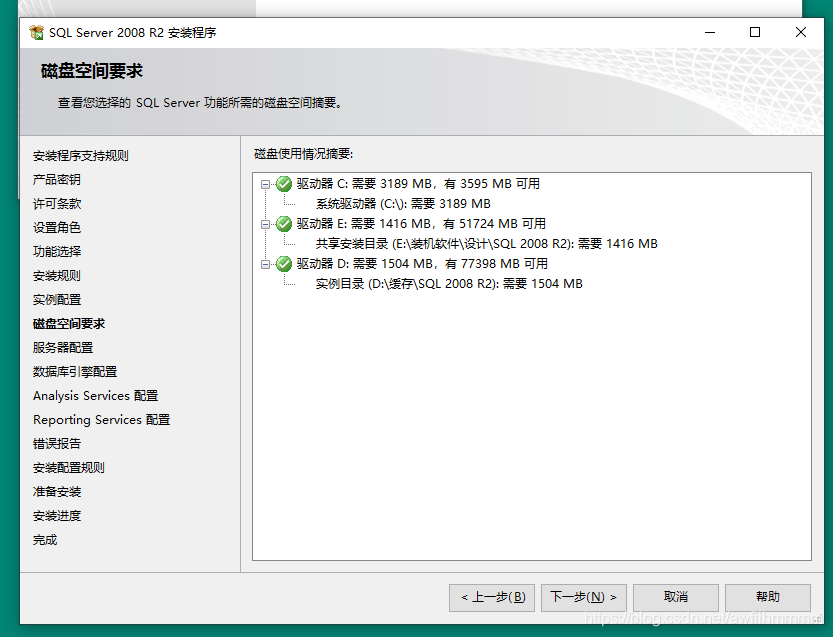Click green check icon for drive E
This screenshot has height=637, width=833.
click(x=284, y=224)
